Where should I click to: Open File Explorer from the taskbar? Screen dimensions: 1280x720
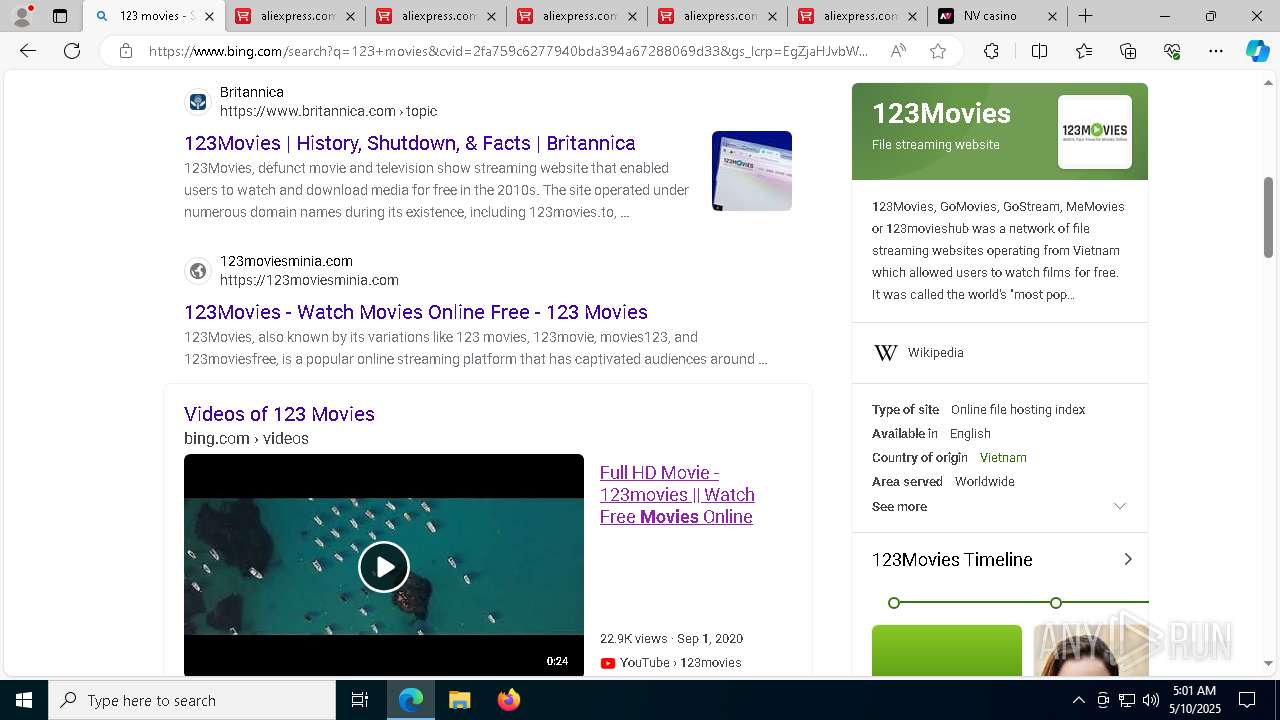[x=460, y=700]
